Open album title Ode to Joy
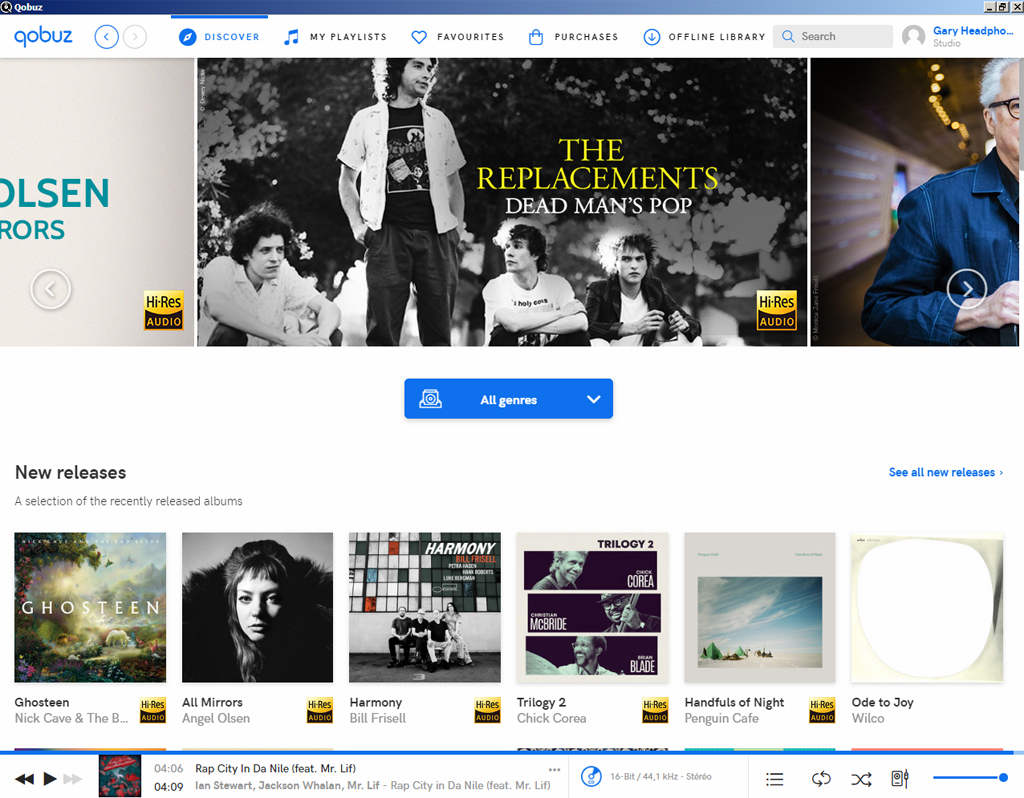 pos(882,703)
